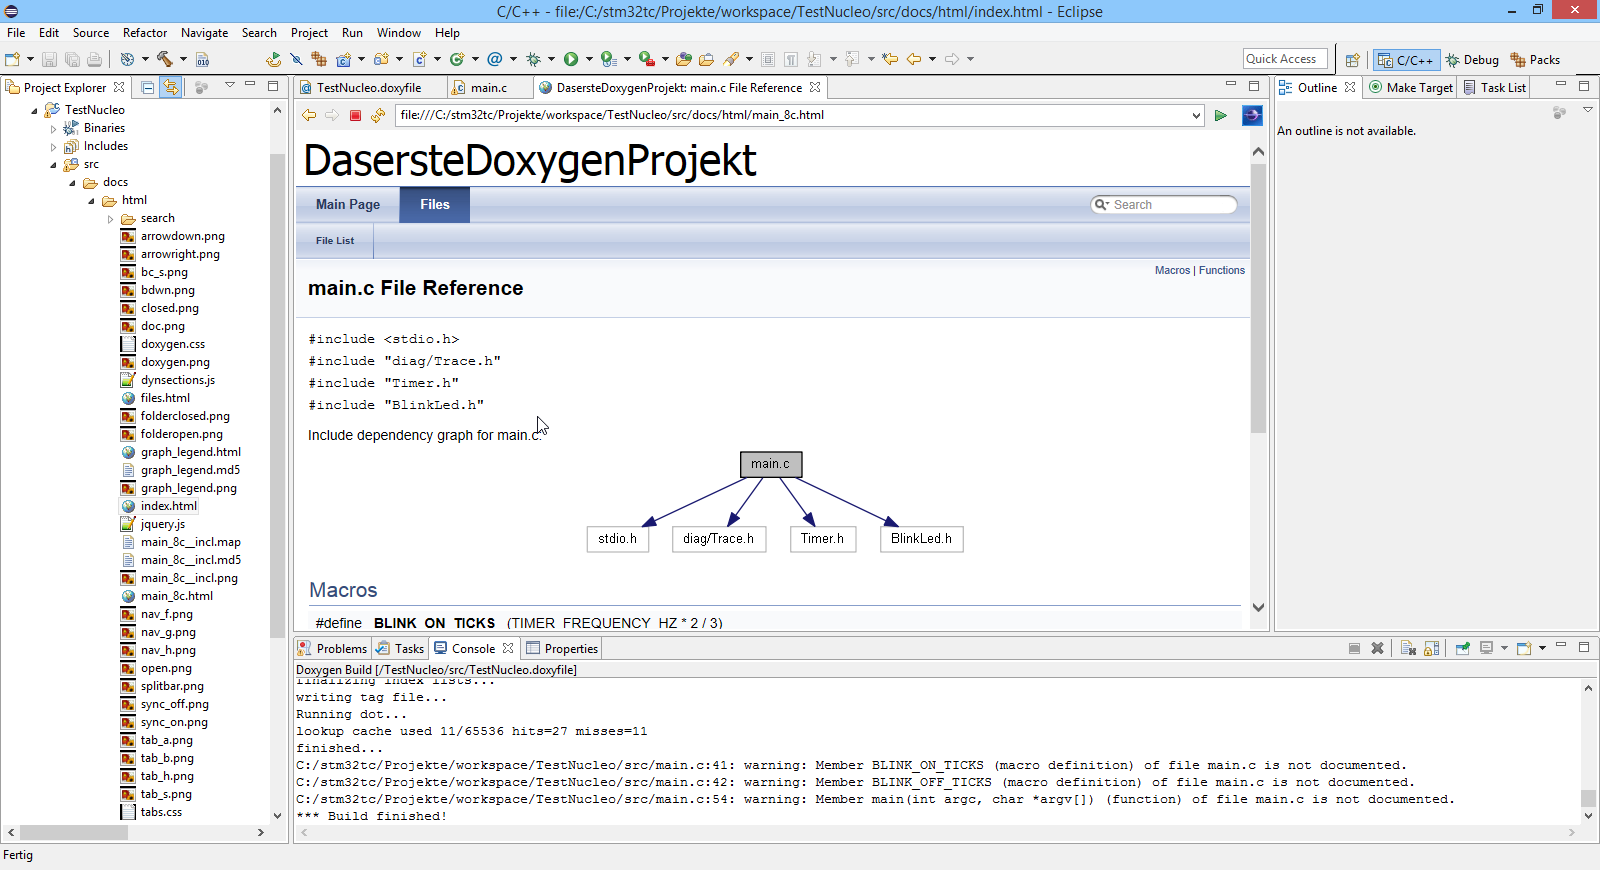Click the Debug bug icon in the main toolbar
The image size is (1600, 870).
pos(533,59)
